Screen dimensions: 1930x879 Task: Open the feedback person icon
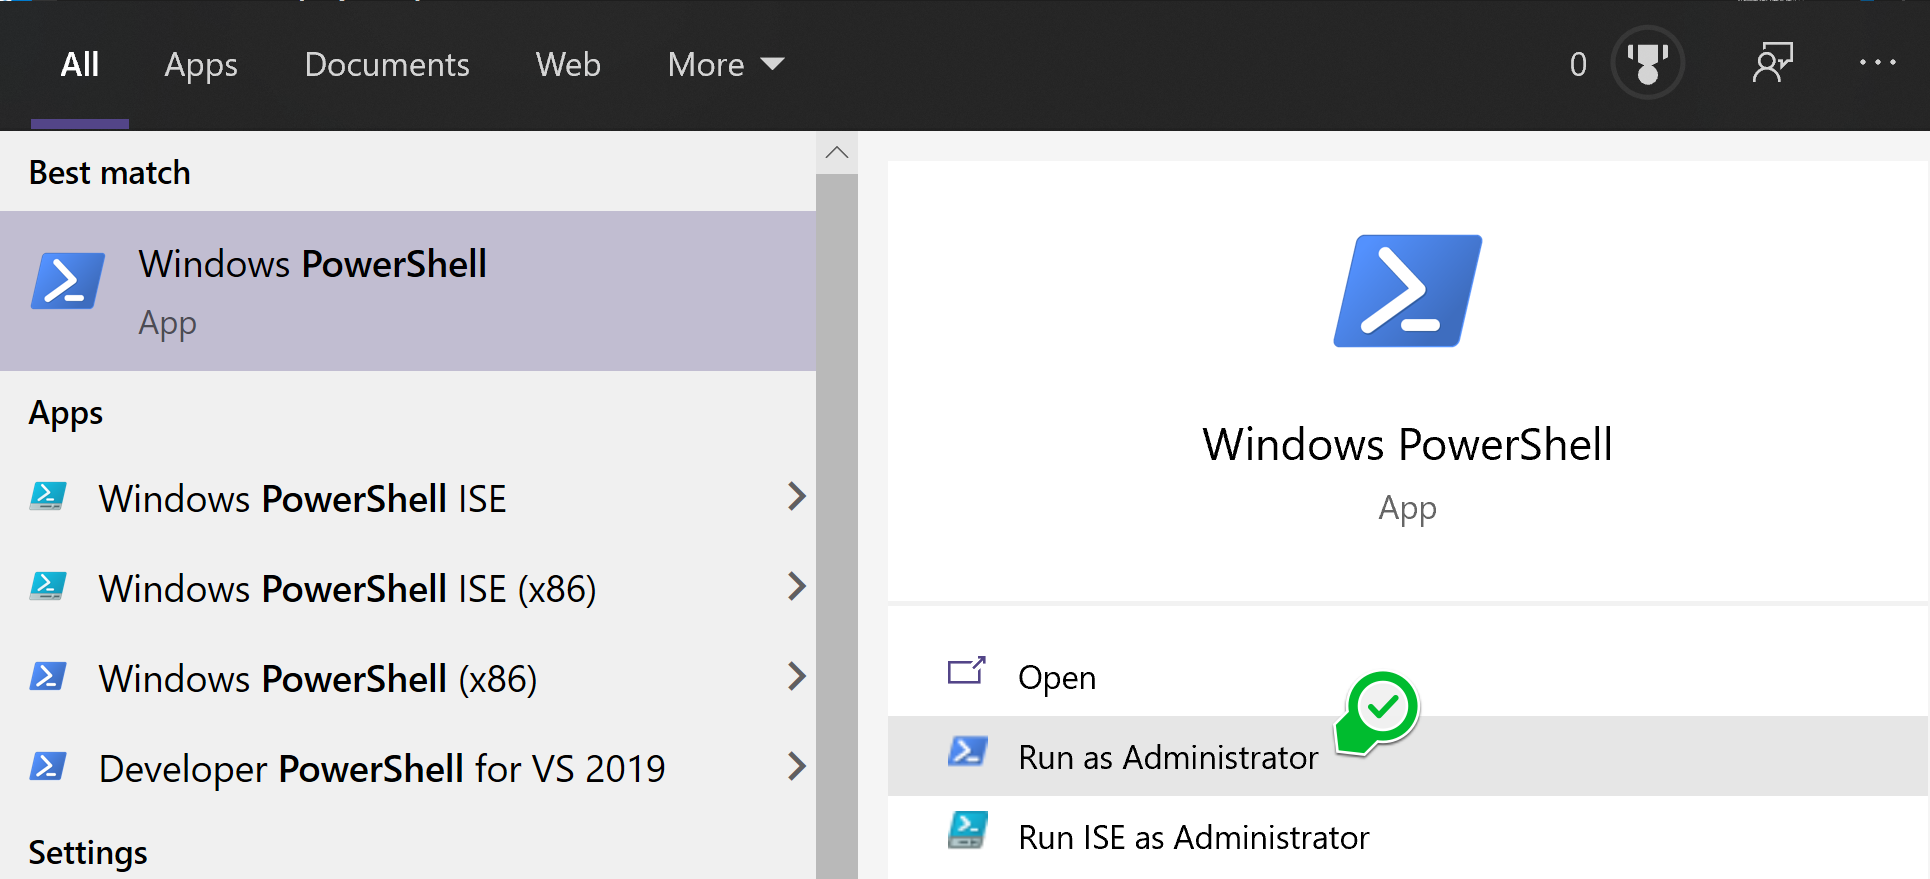coord(1773,63)
